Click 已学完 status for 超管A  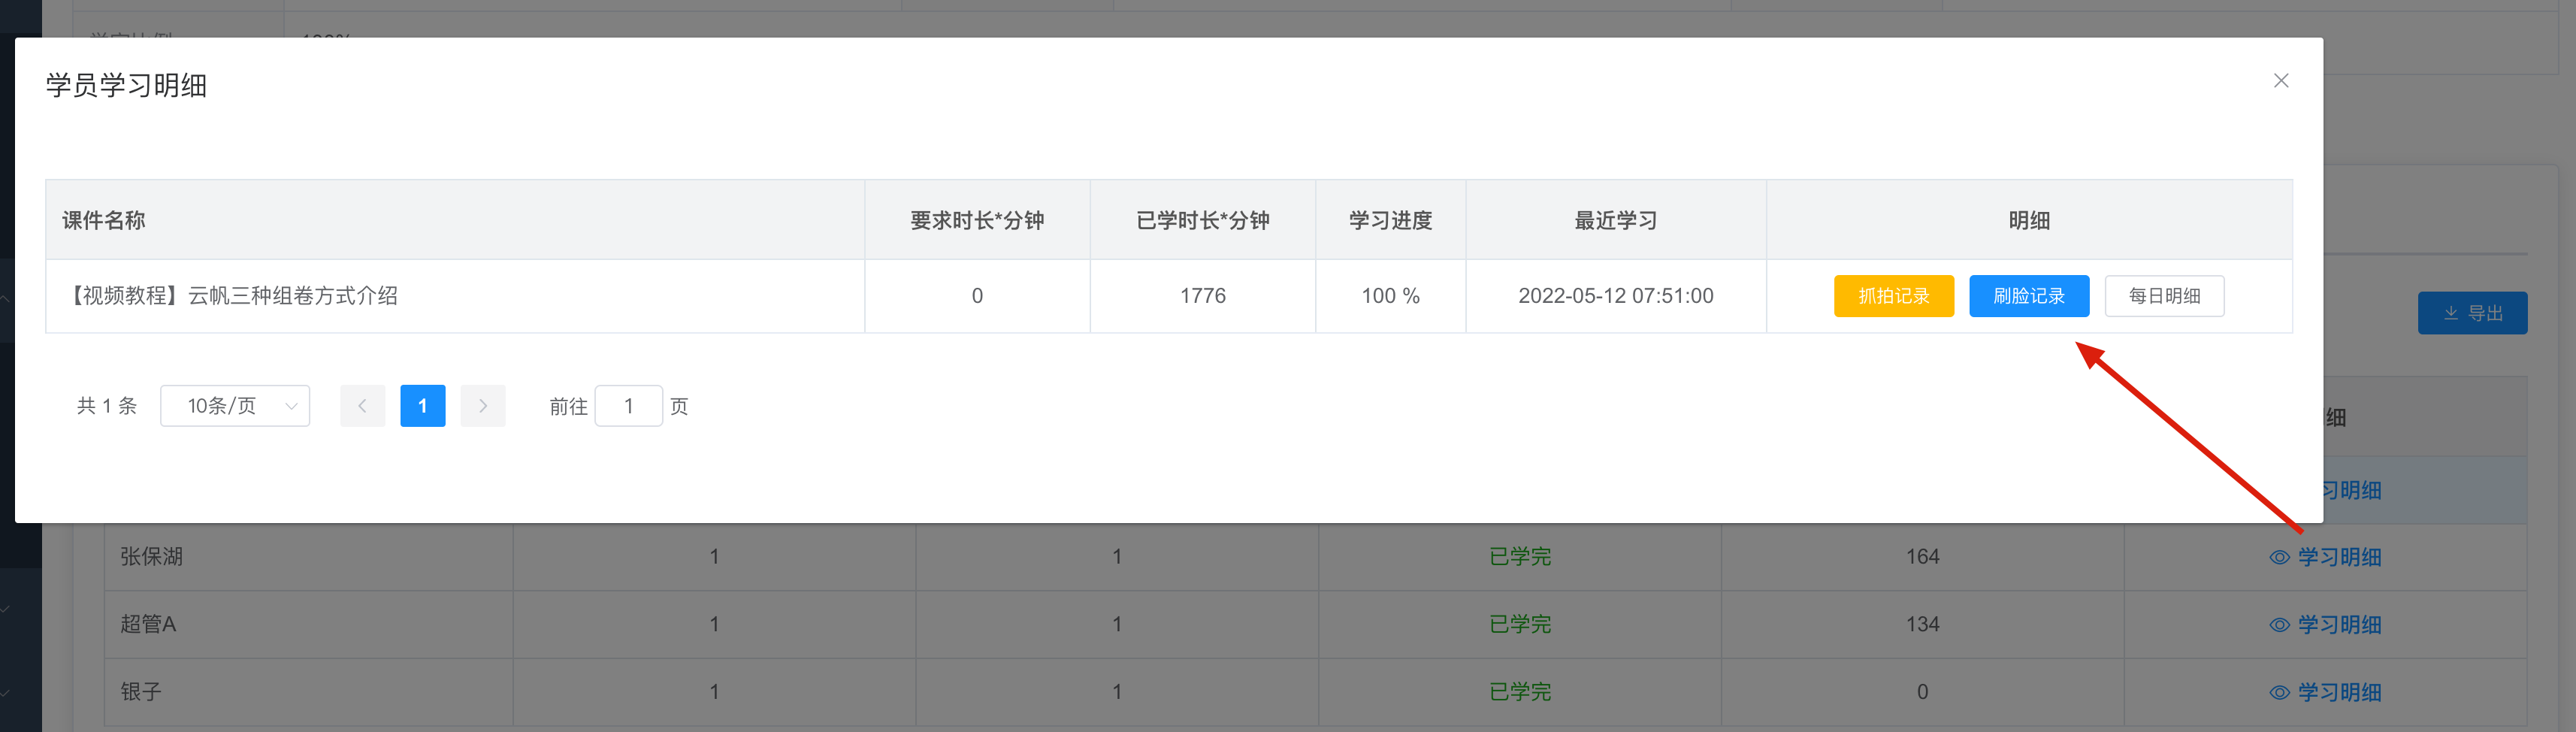pos(1520,624)
